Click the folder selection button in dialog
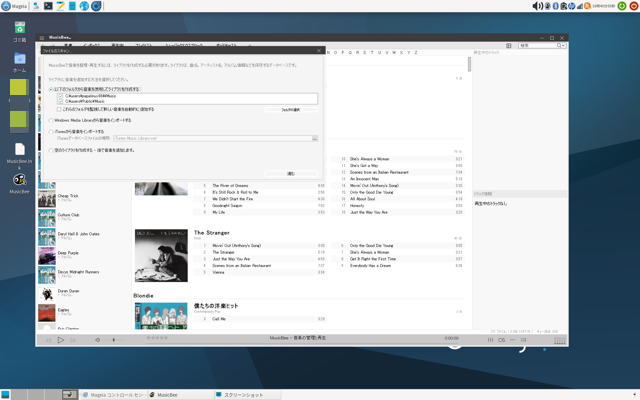 pos(290,109)
